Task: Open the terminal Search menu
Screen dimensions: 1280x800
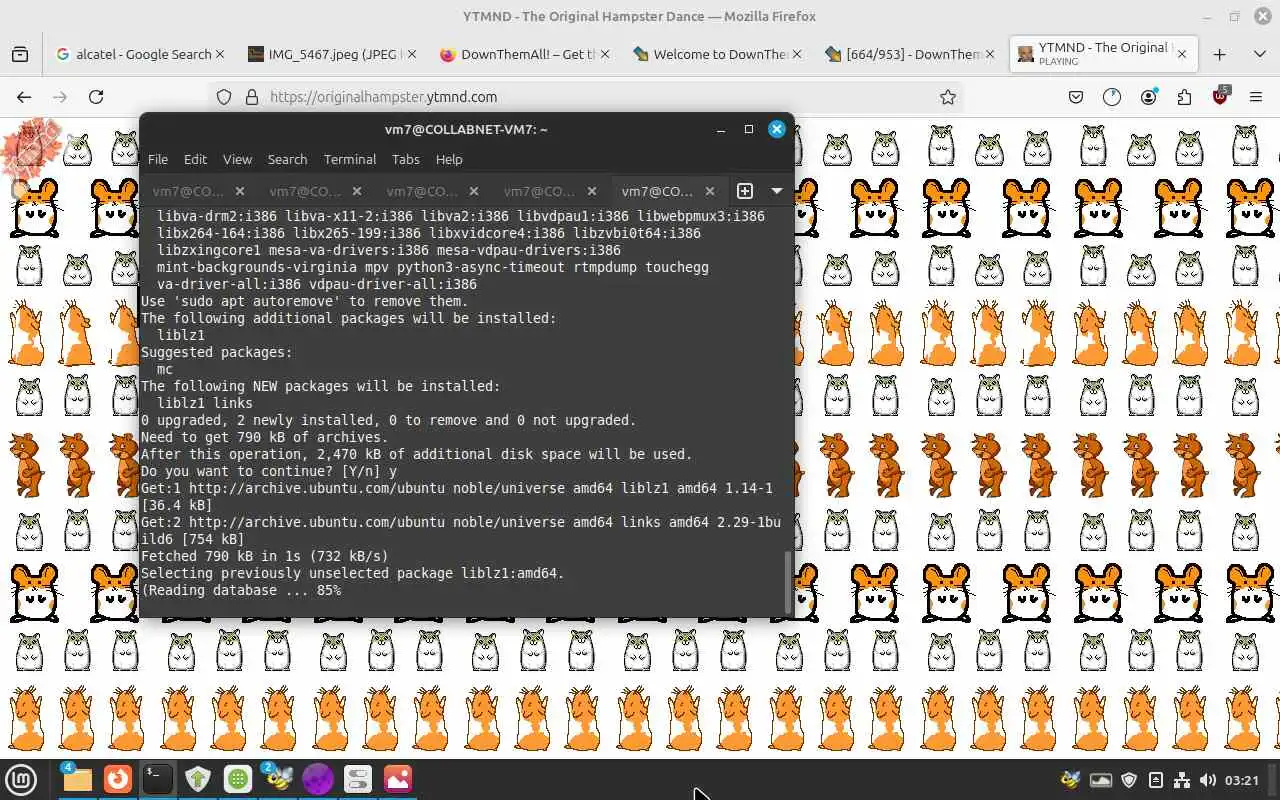Action: point(287,159)
